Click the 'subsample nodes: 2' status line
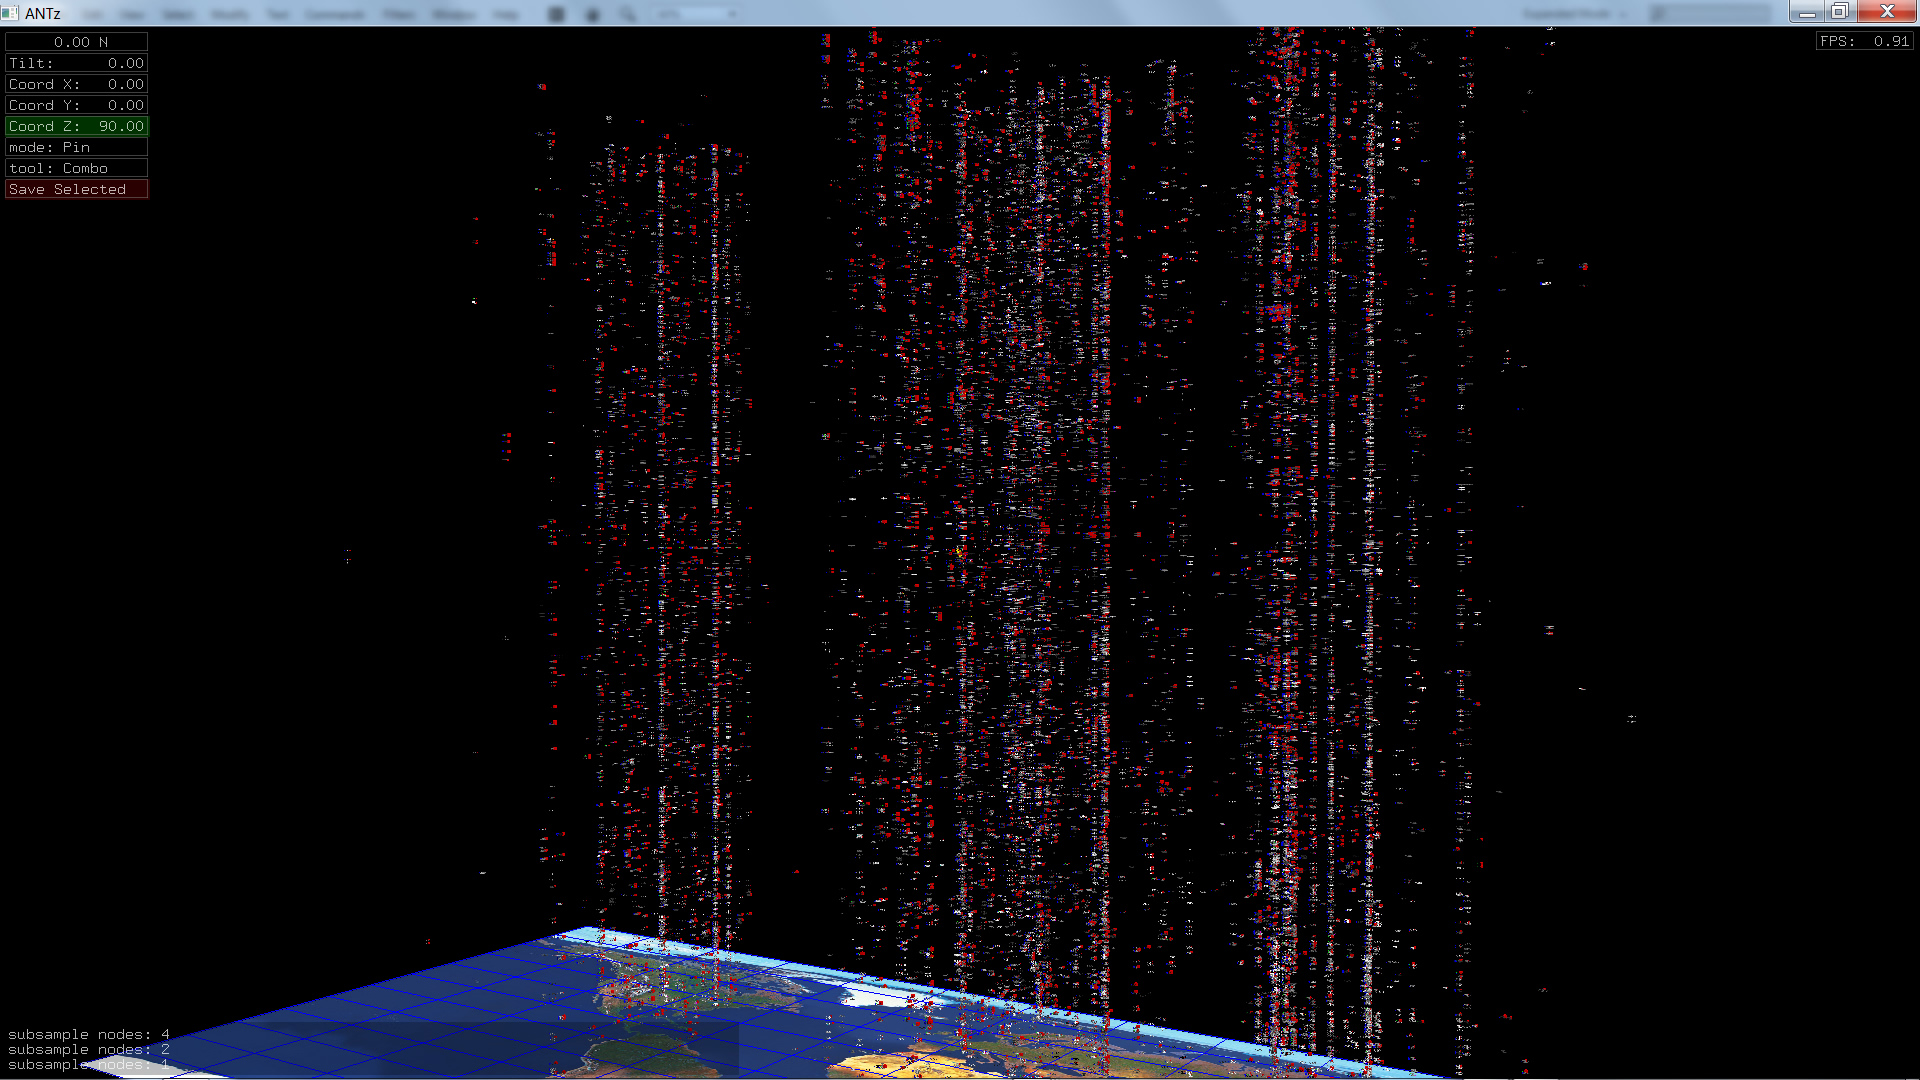This screenshot has width=1920, height=1080. (88, 1049)
